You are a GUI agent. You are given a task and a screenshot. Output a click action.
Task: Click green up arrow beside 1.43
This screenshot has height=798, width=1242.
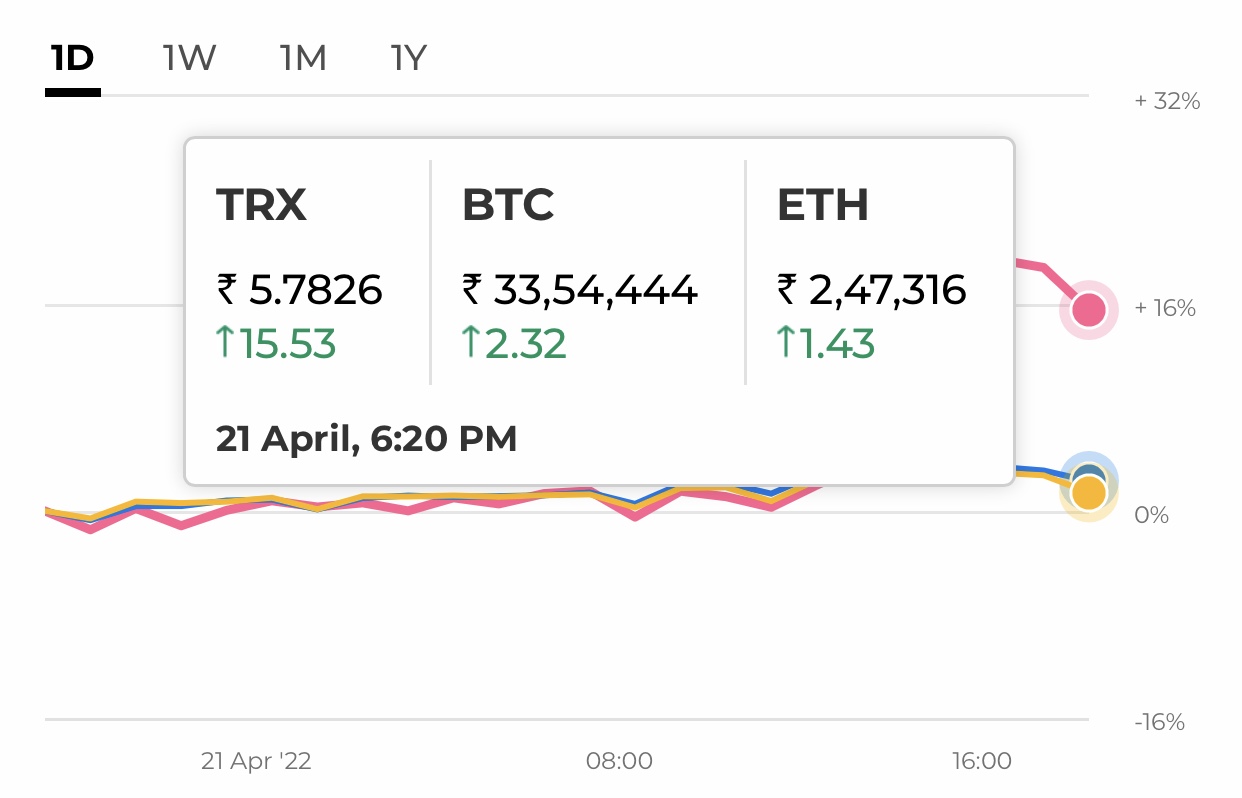pyautogui.click(x=785, y=344)
